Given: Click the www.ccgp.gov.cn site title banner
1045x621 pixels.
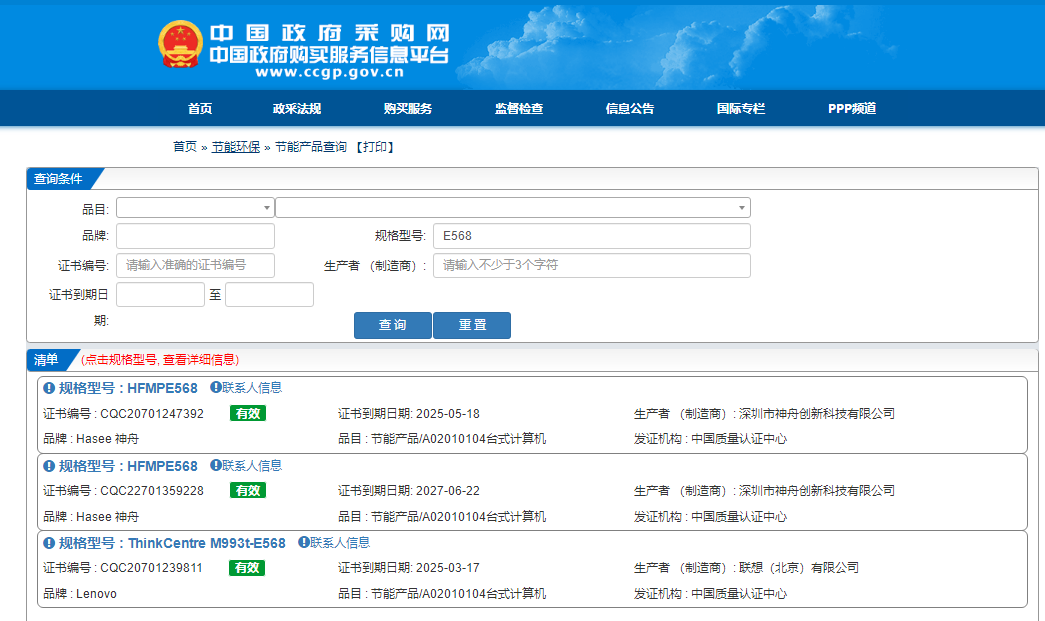Looking at the screenshot, I should coord(329,73).
